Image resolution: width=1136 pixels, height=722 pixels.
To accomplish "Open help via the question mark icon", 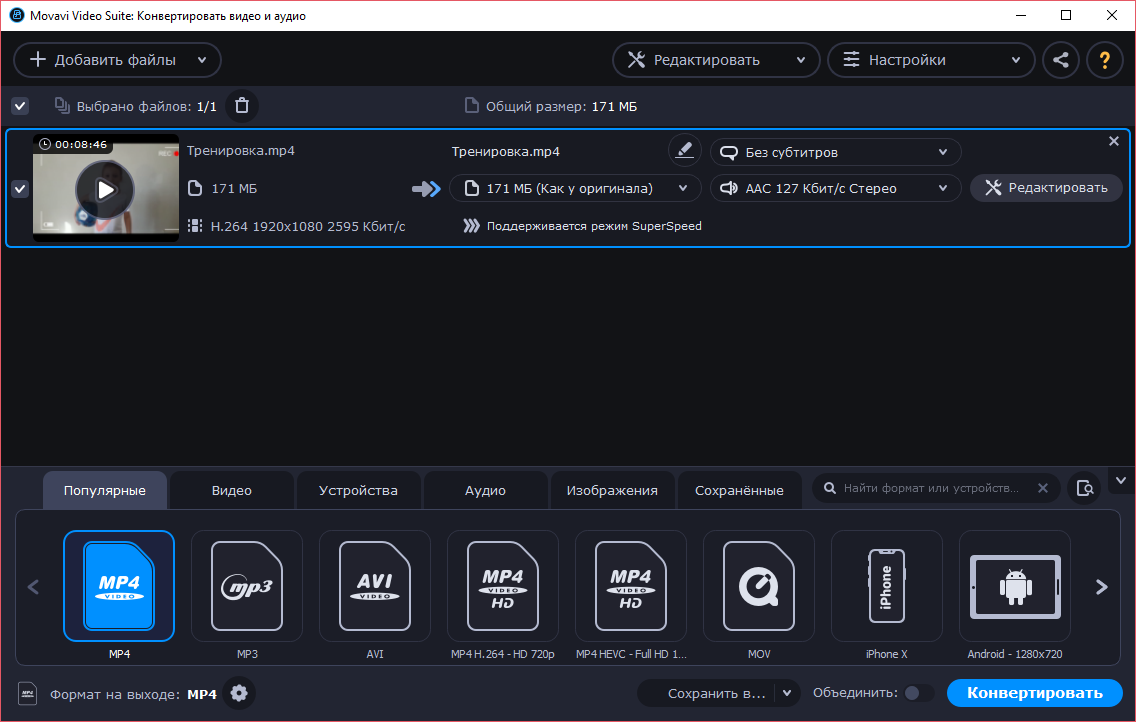I will click(1105, 60).
